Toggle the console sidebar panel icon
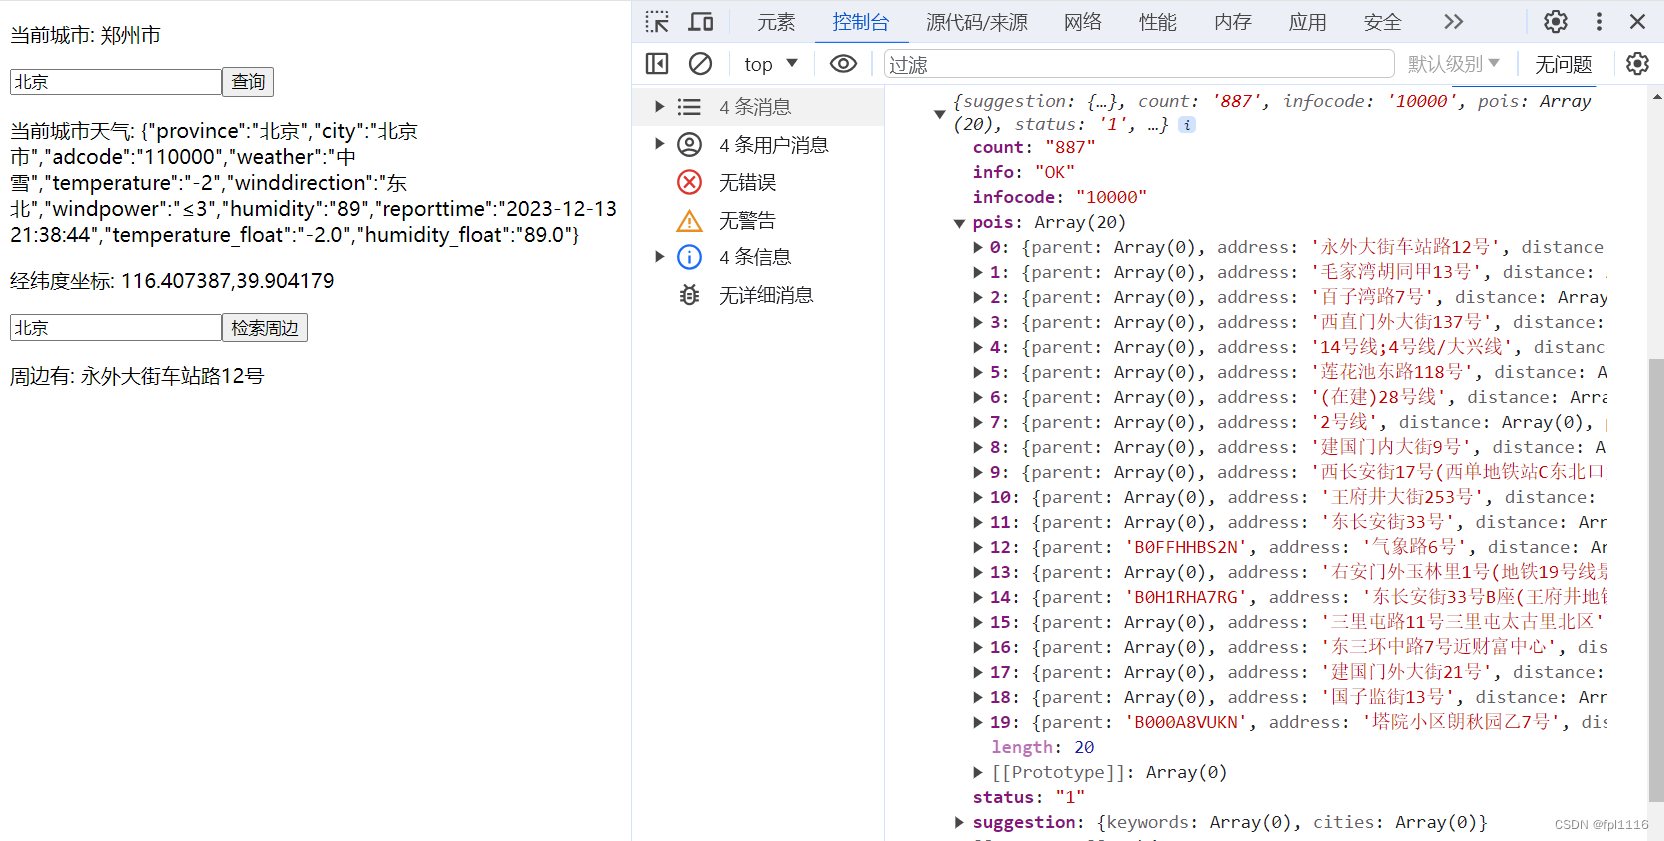The width and height of the screenshot is (1664, 841). pos(657,64)
